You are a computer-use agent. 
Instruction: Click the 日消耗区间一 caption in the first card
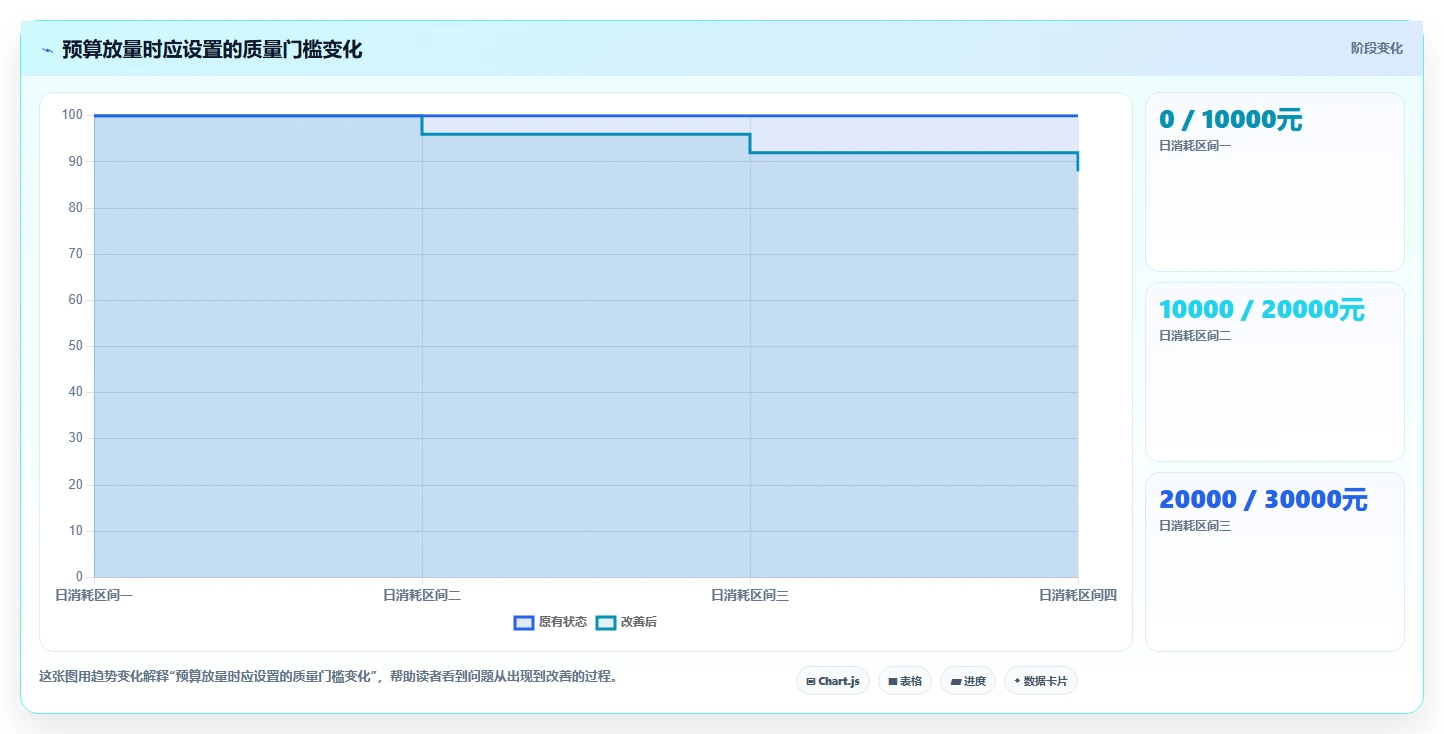coord(1195,146)
